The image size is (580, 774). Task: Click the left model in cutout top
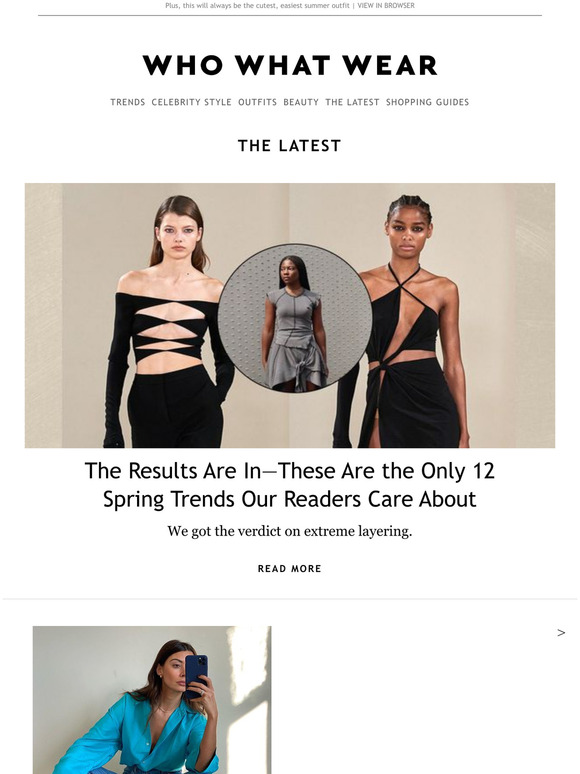pos(168,323)
